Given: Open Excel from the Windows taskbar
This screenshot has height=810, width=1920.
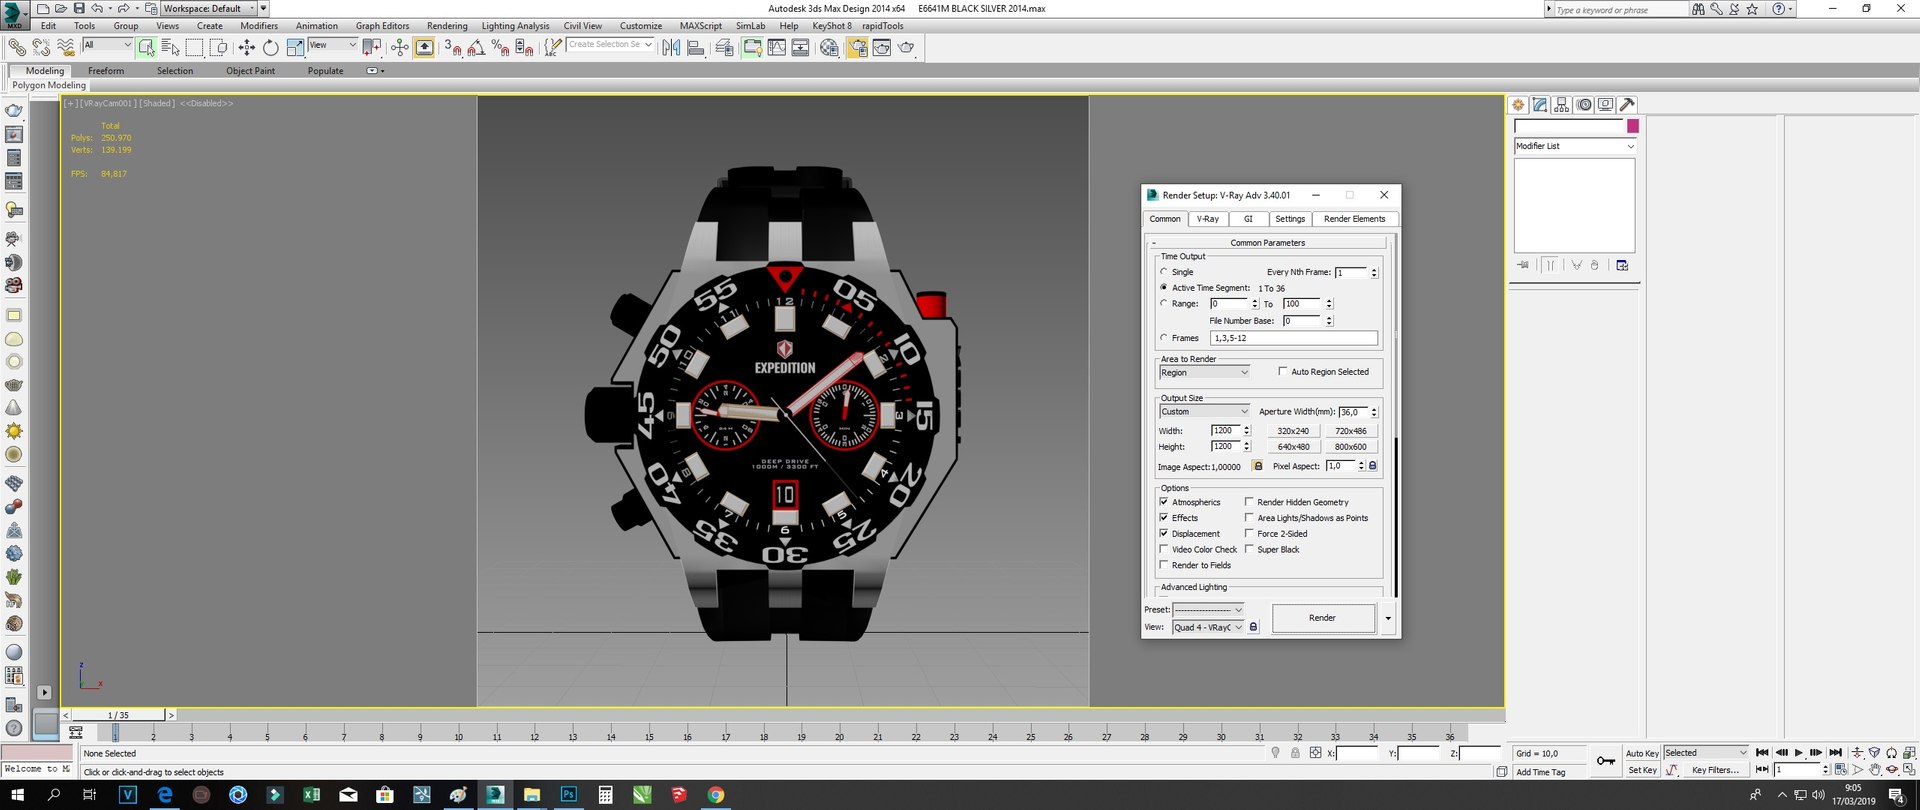Looking at the screenshot, I should pyautogui.click(x=311, y=795).
